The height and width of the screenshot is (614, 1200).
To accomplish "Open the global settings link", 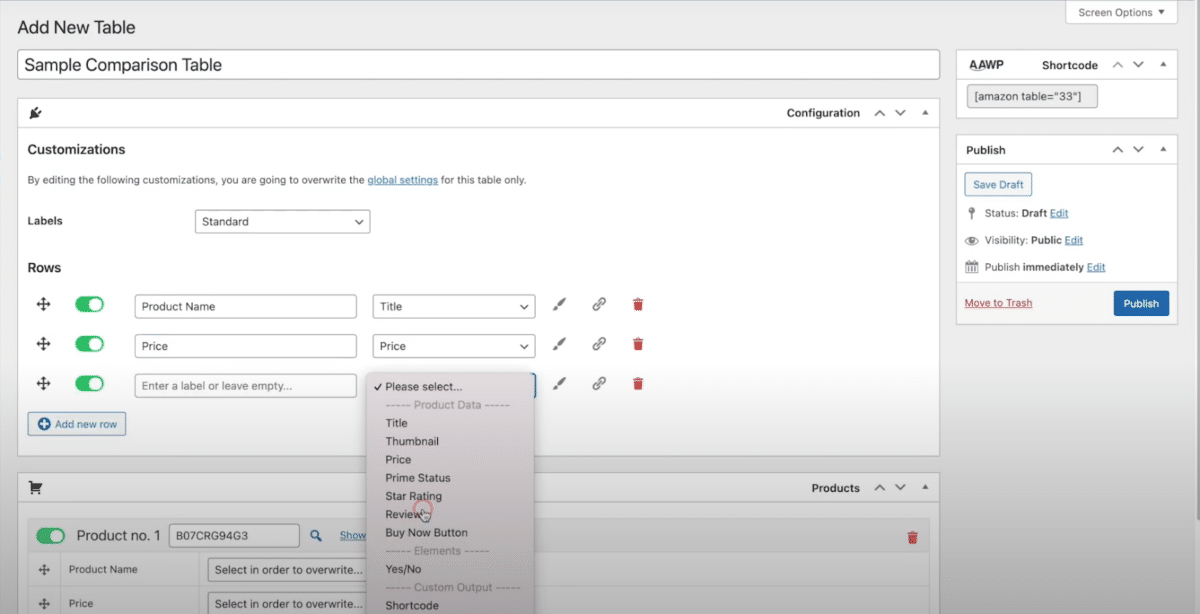I will 402,180.
